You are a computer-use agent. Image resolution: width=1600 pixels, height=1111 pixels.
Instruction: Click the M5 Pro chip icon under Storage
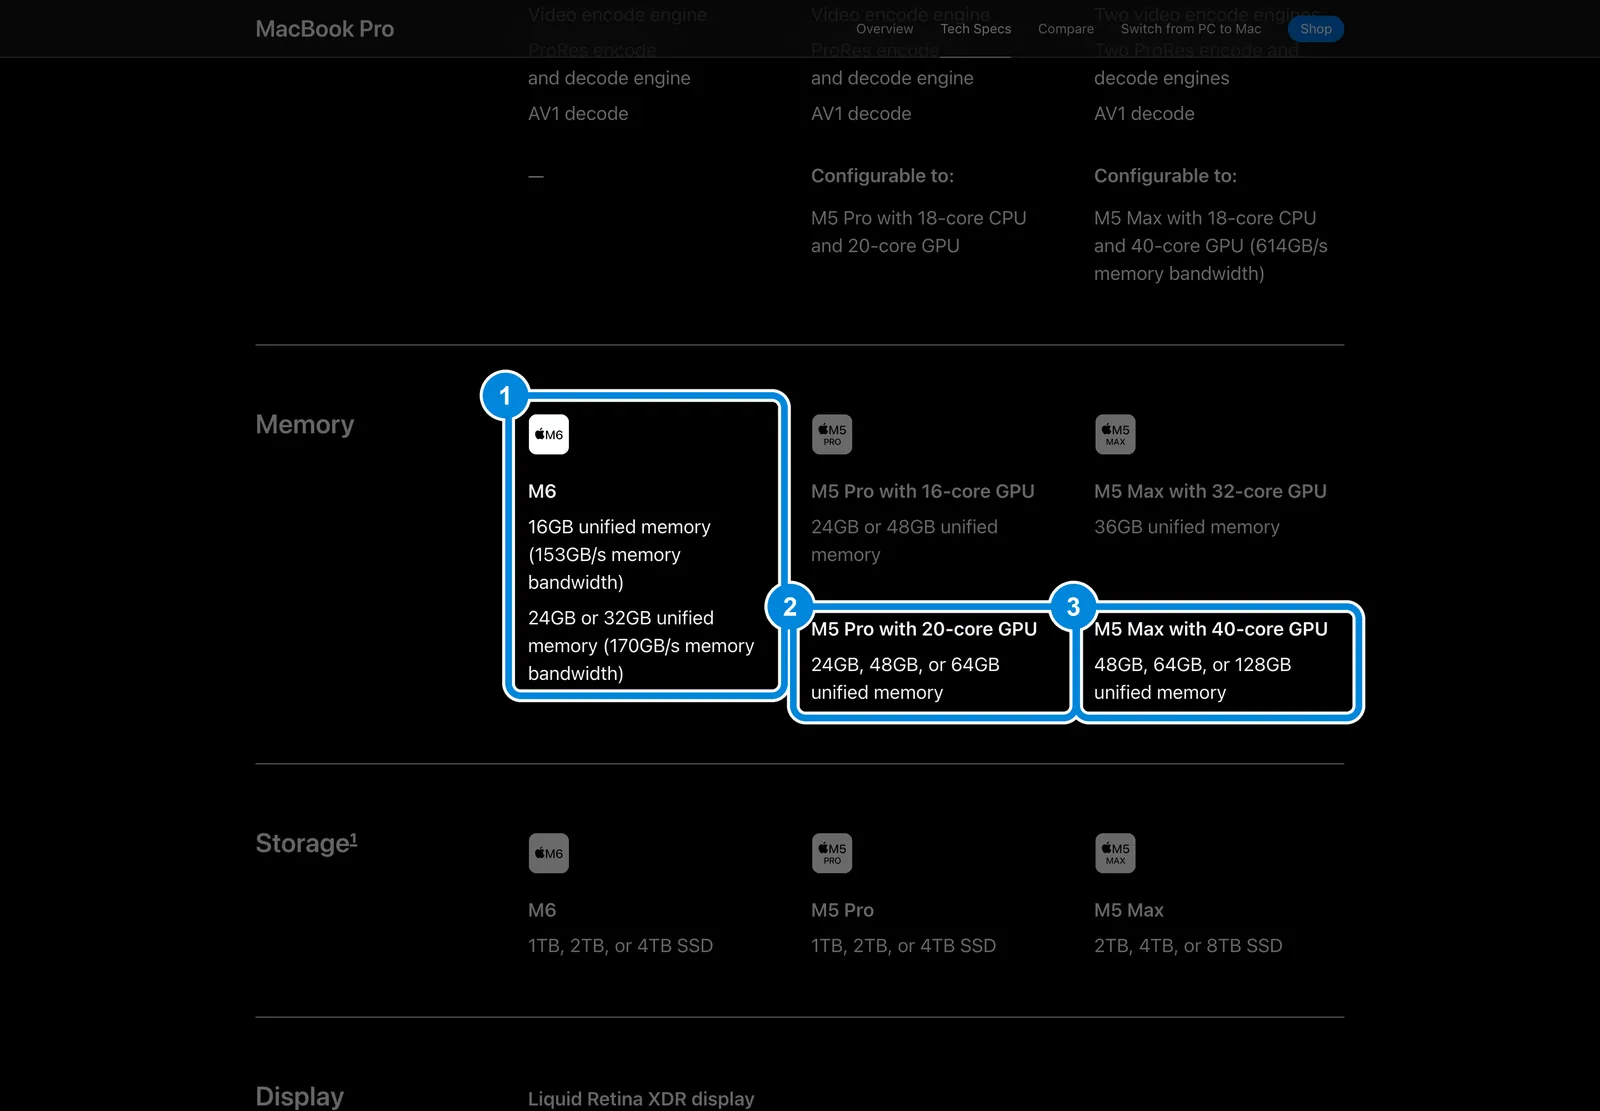tap(832, 853)
